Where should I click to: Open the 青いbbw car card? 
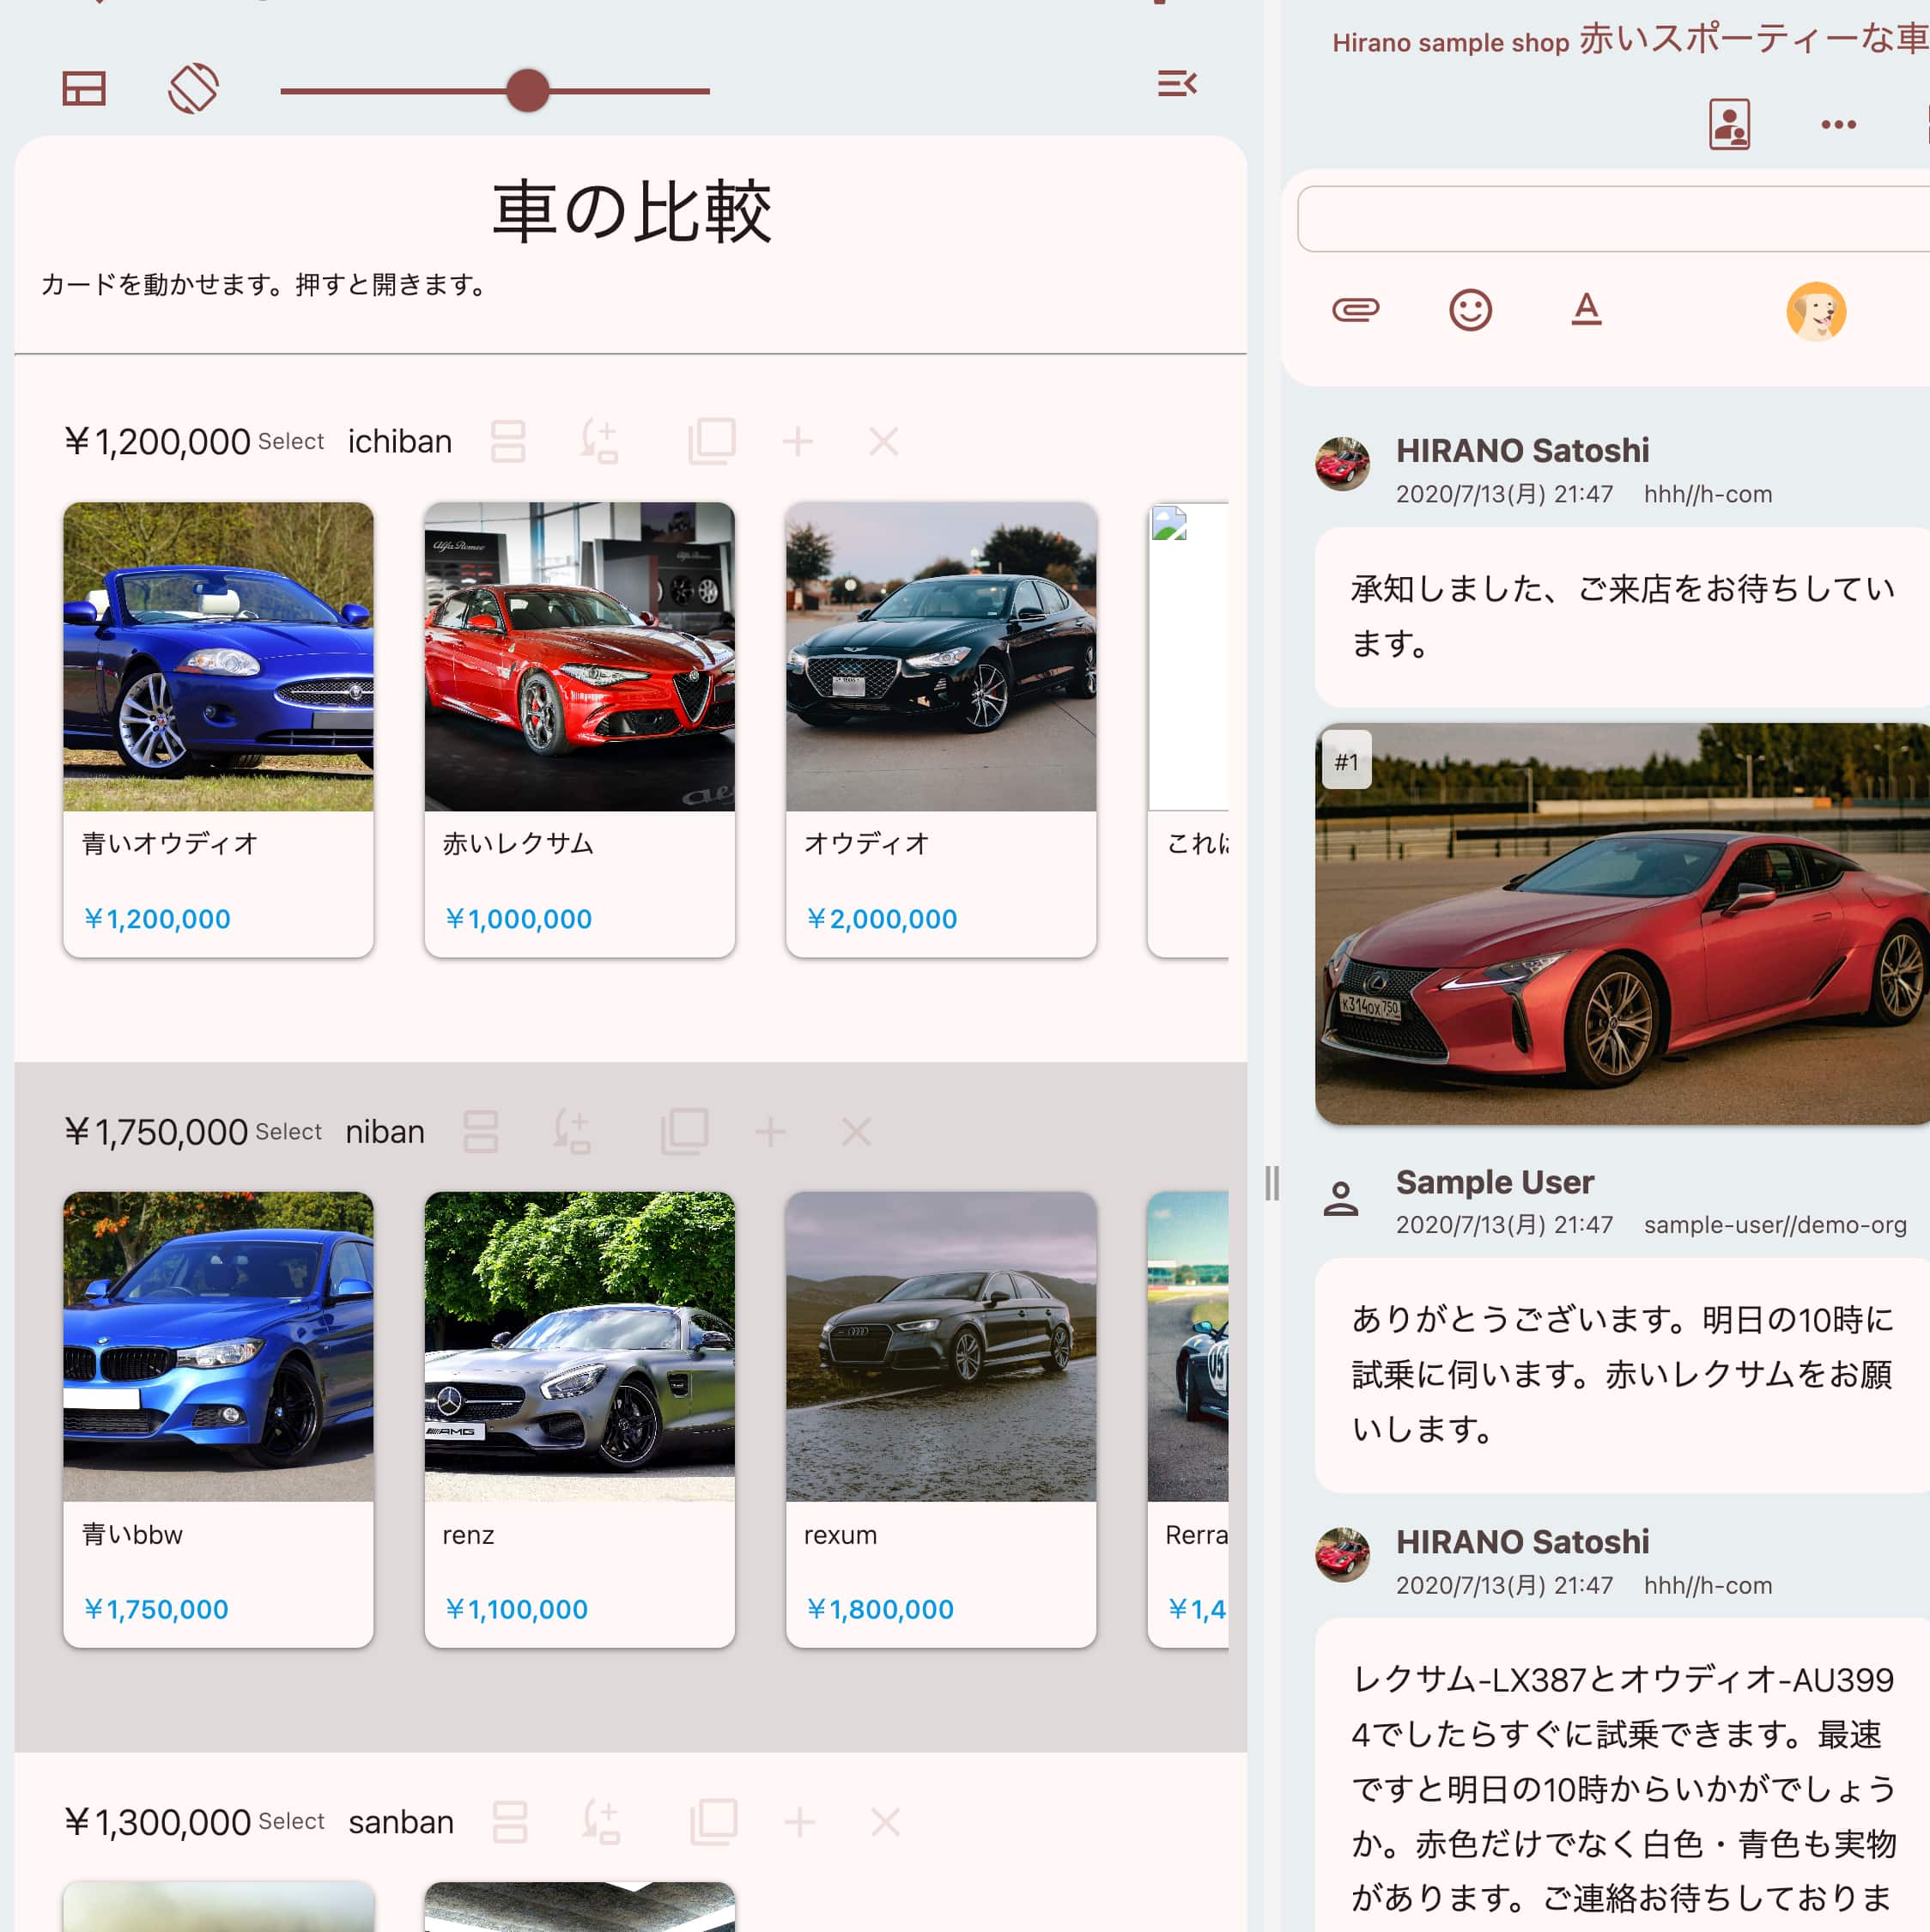(218, 1419)
